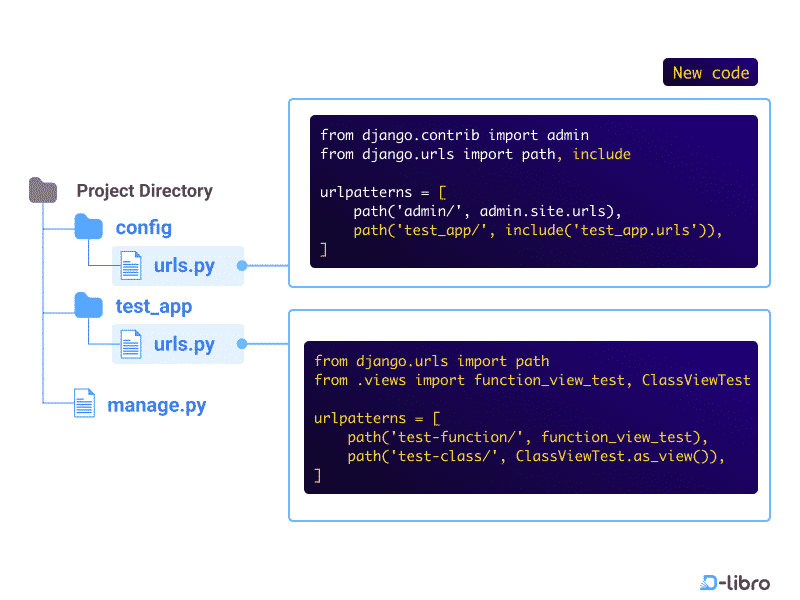This screenshot has width=800, height=600.
Task: Click the urls.py file icon under config
Action: (x=130, y=265)
